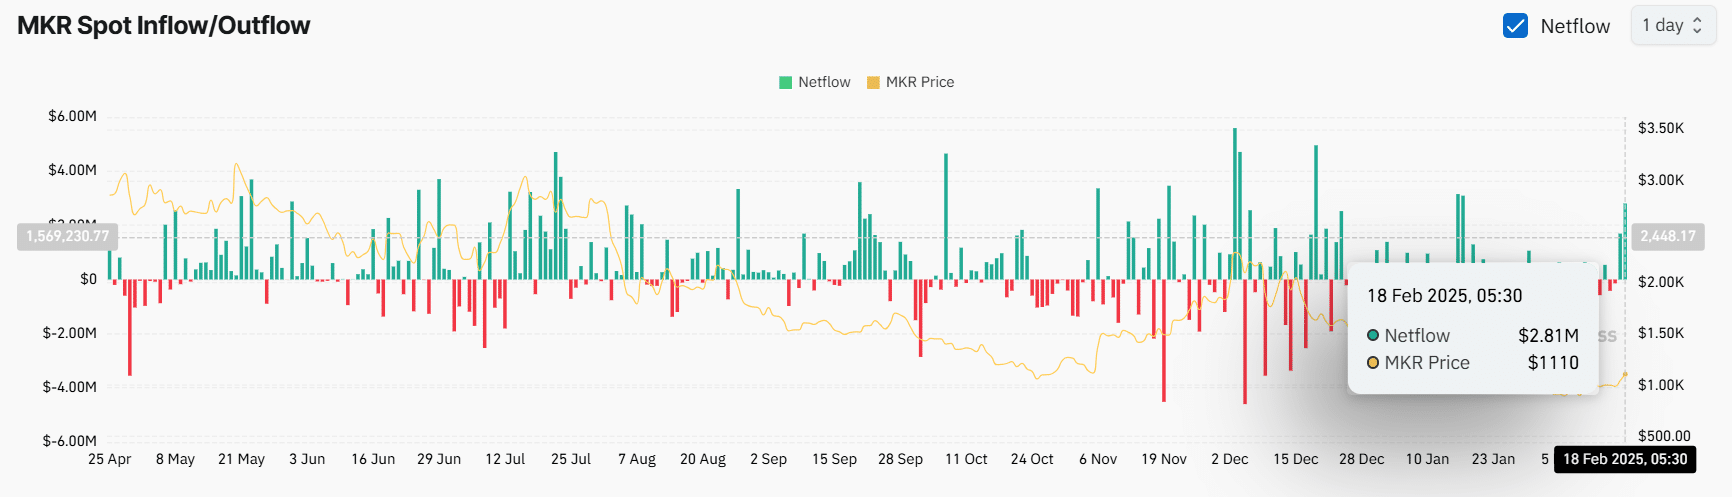Click the "25 Apr" x-axis date label
Image resolution: width=1732 pixels, height=497 pixels.
tap(110, 459)
